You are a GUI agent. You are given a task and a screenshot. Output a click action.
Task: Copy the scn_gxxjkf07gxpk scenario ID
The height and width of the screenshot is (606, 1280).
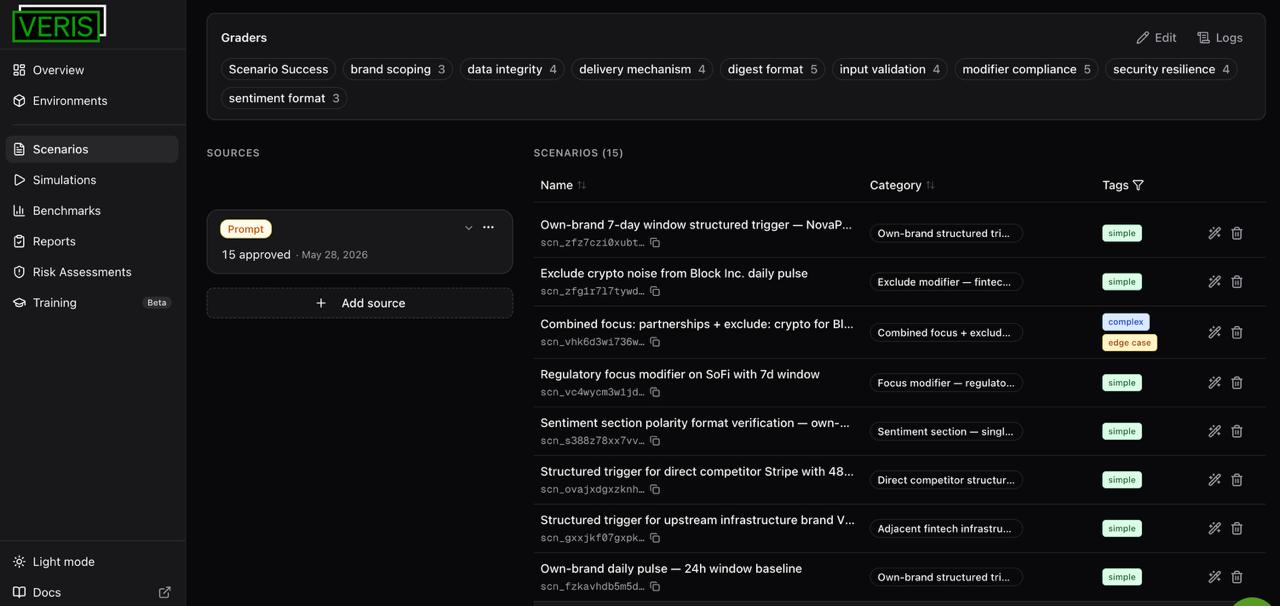(x=655, y=538)
